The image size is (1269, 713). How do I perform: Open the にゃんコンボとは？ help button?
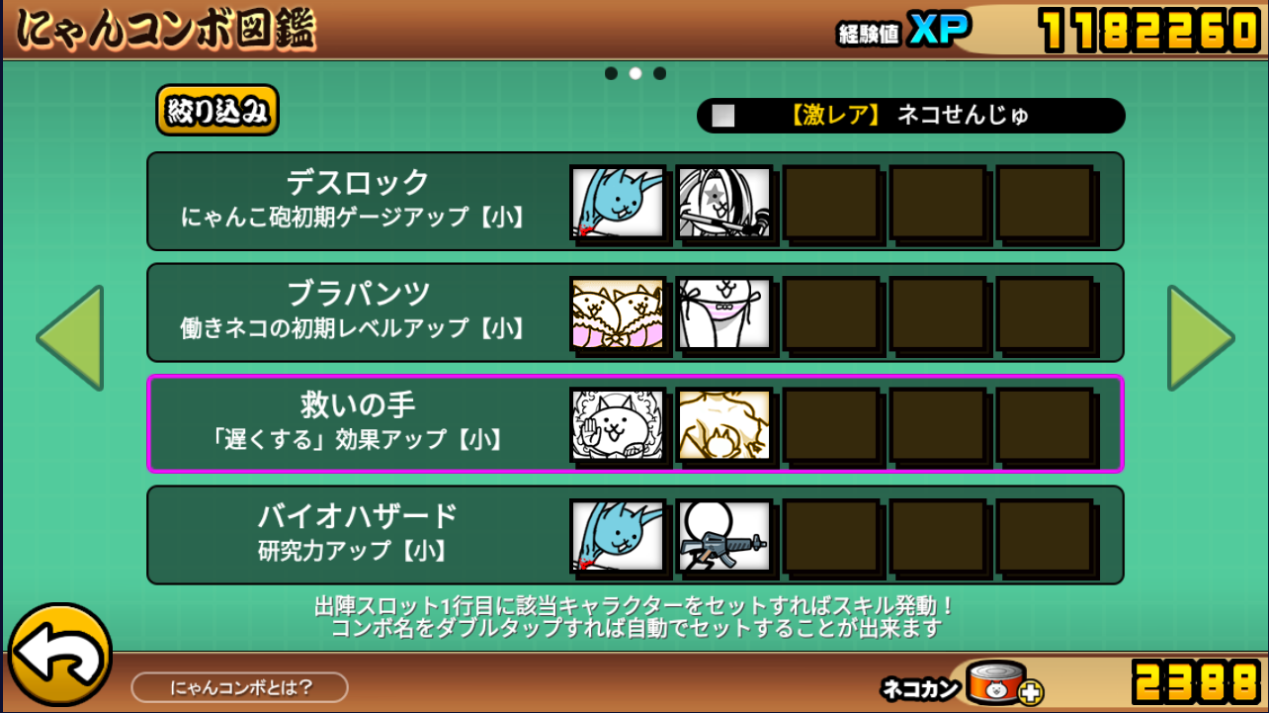(240, 687)
